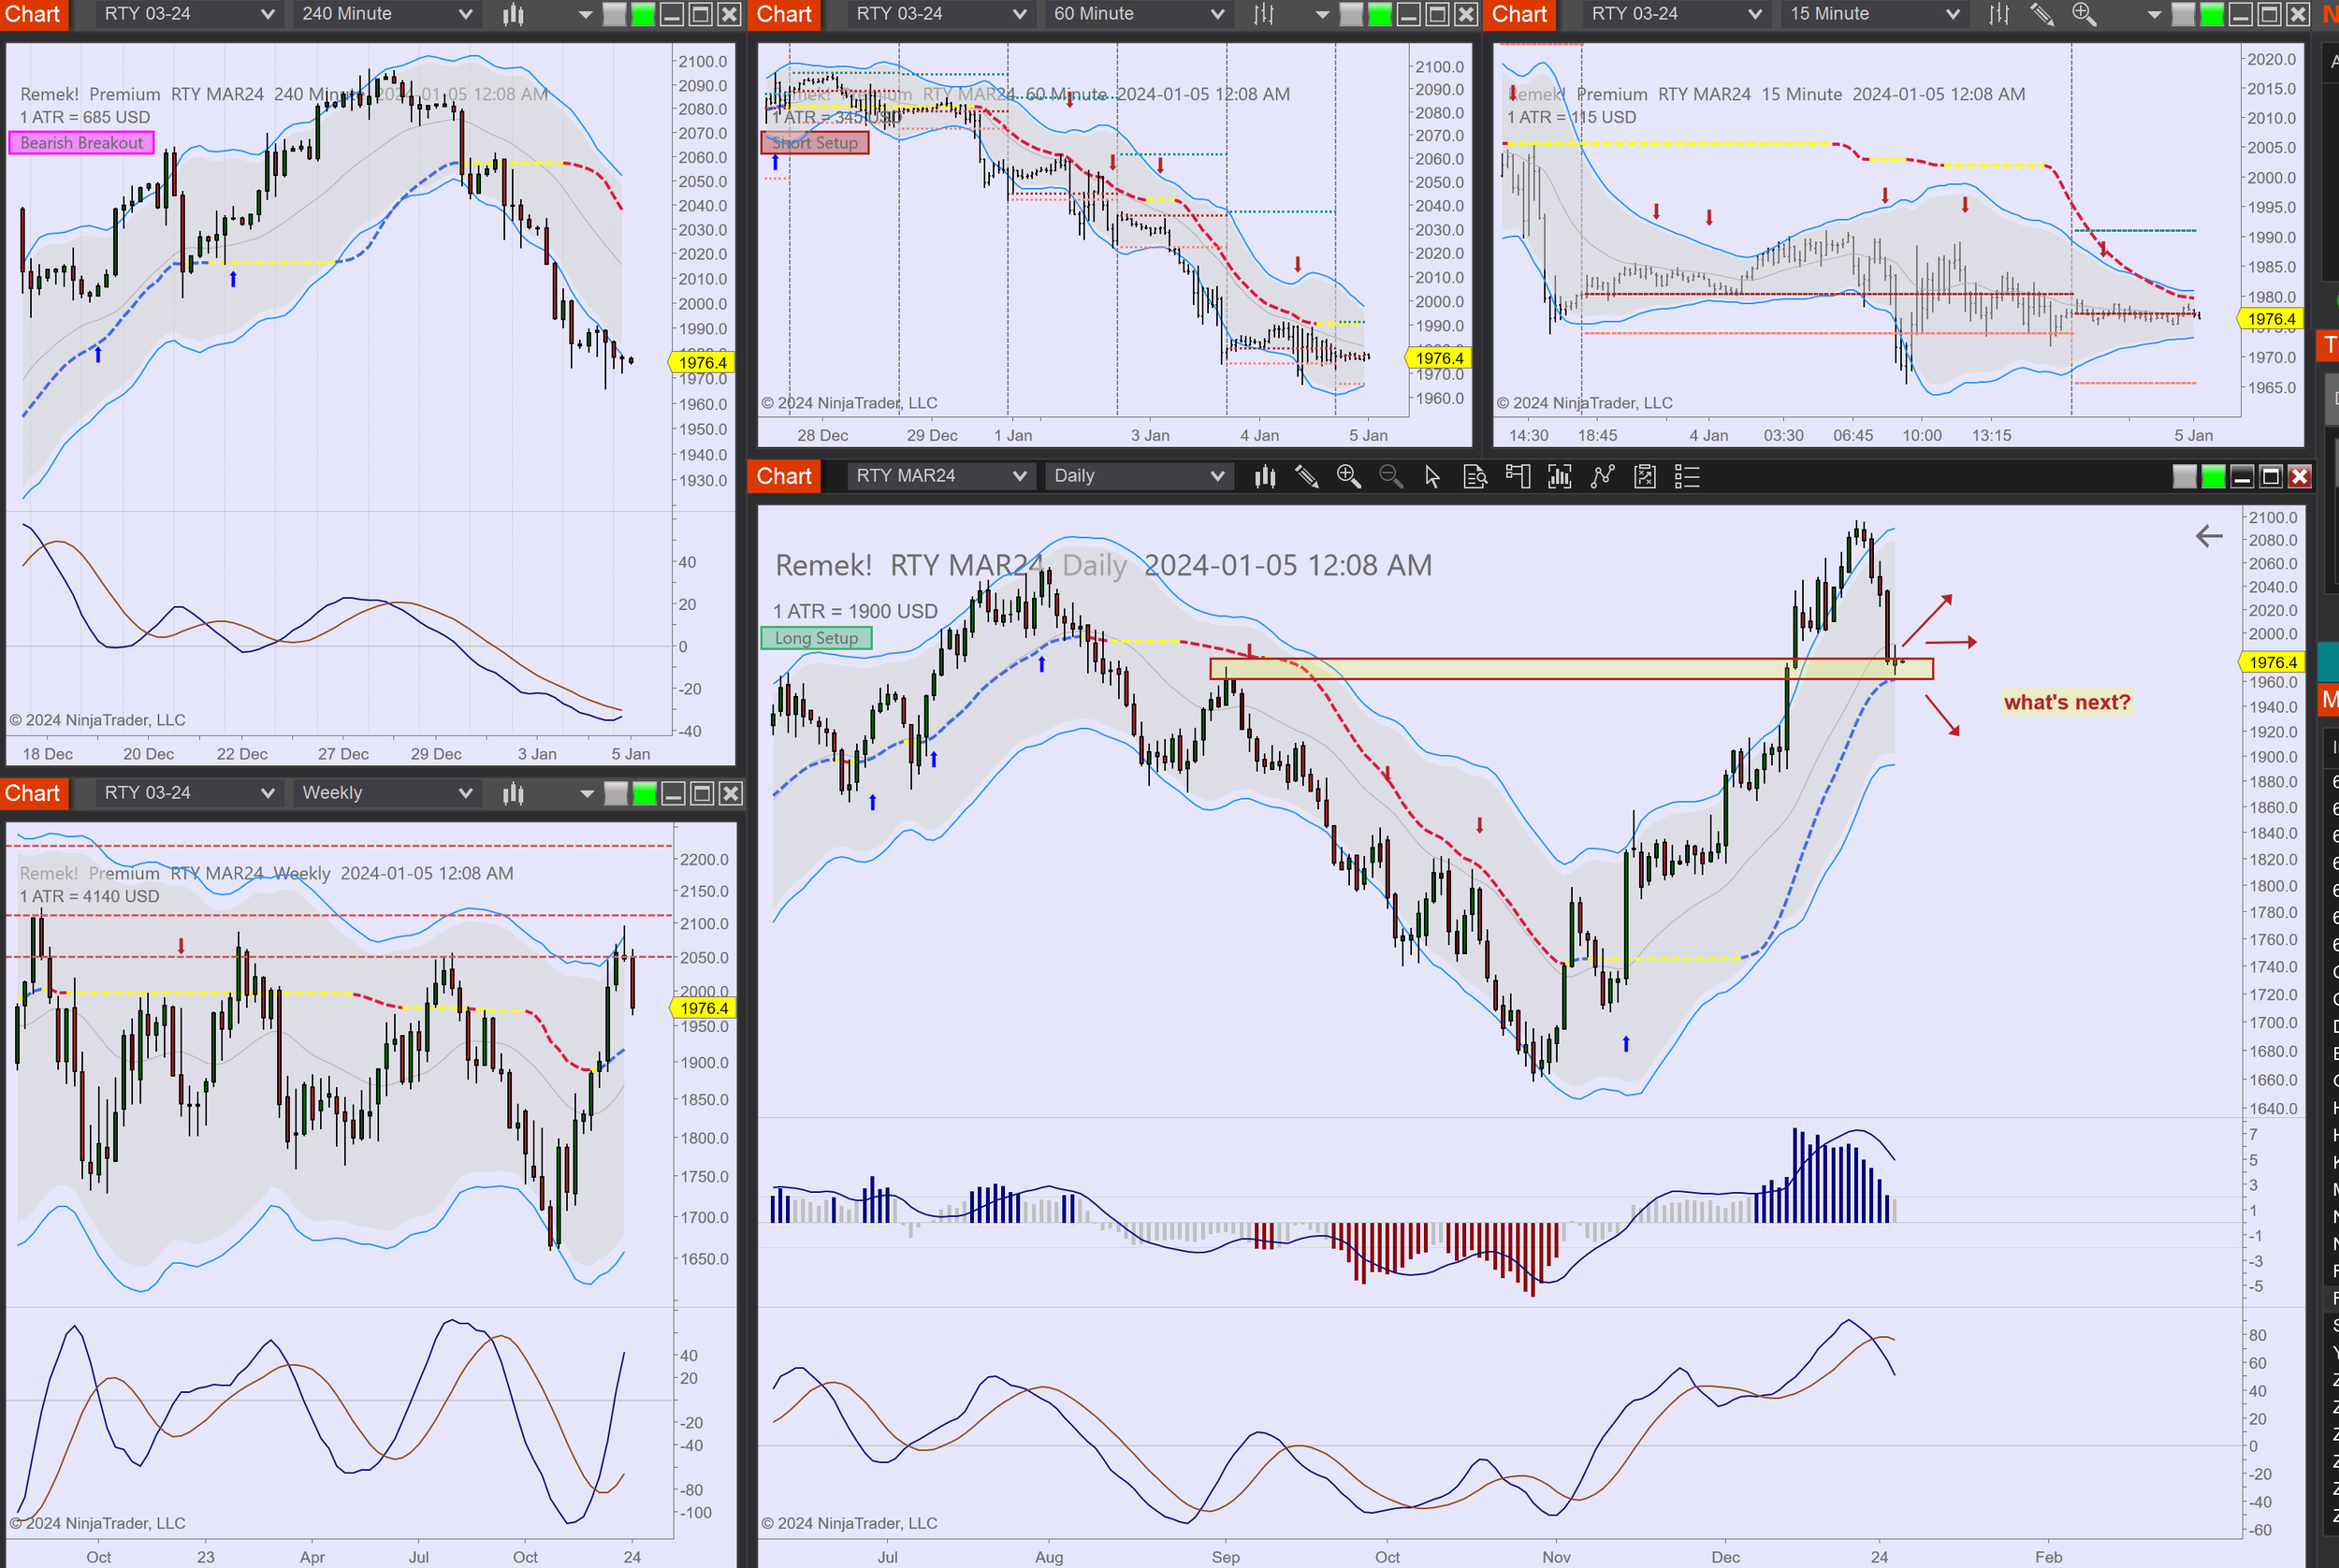The image size is (2339, 1568).
Task: Open bar style icon in 240 Minute chart
Action: point(513,14)
